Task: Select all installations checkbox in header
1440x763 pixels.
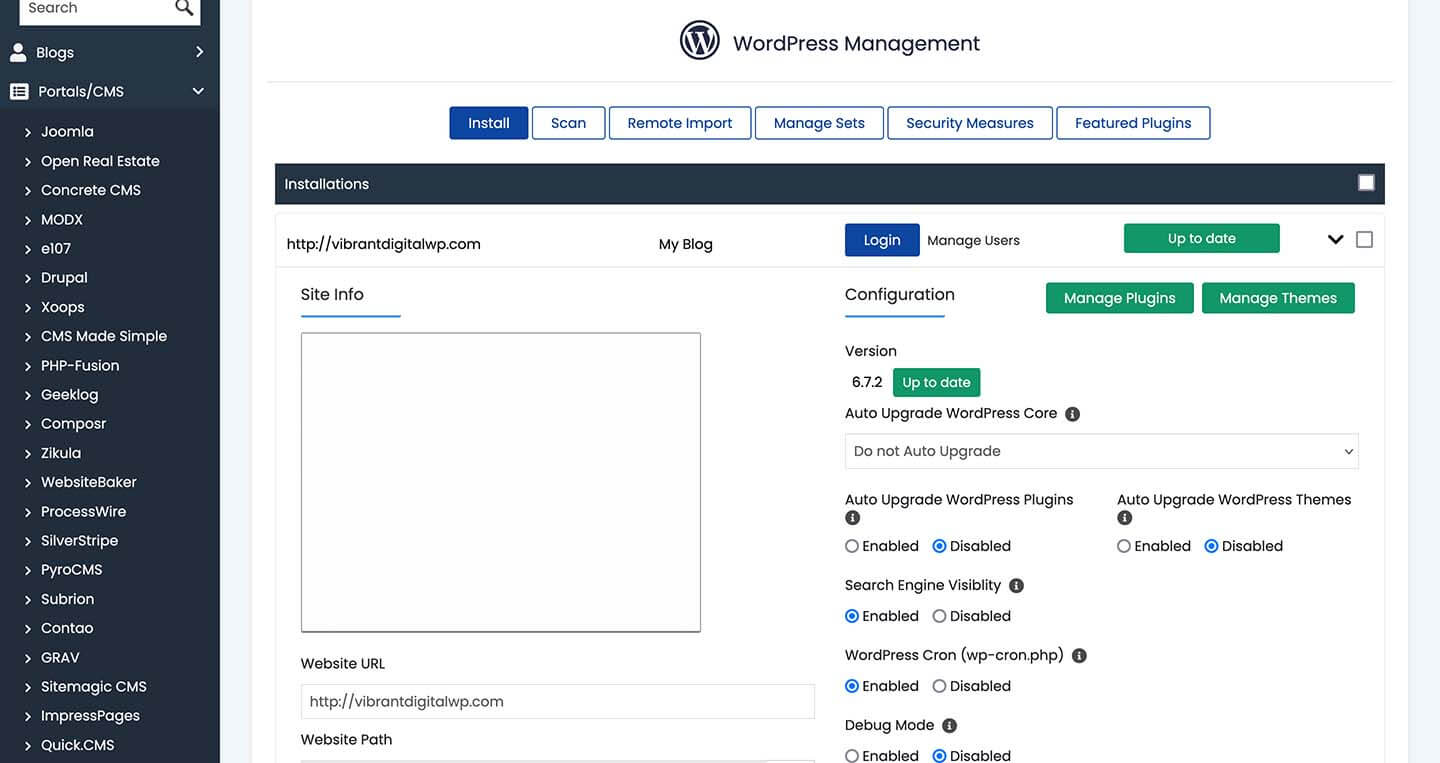Action: [x=1366, y=183]
